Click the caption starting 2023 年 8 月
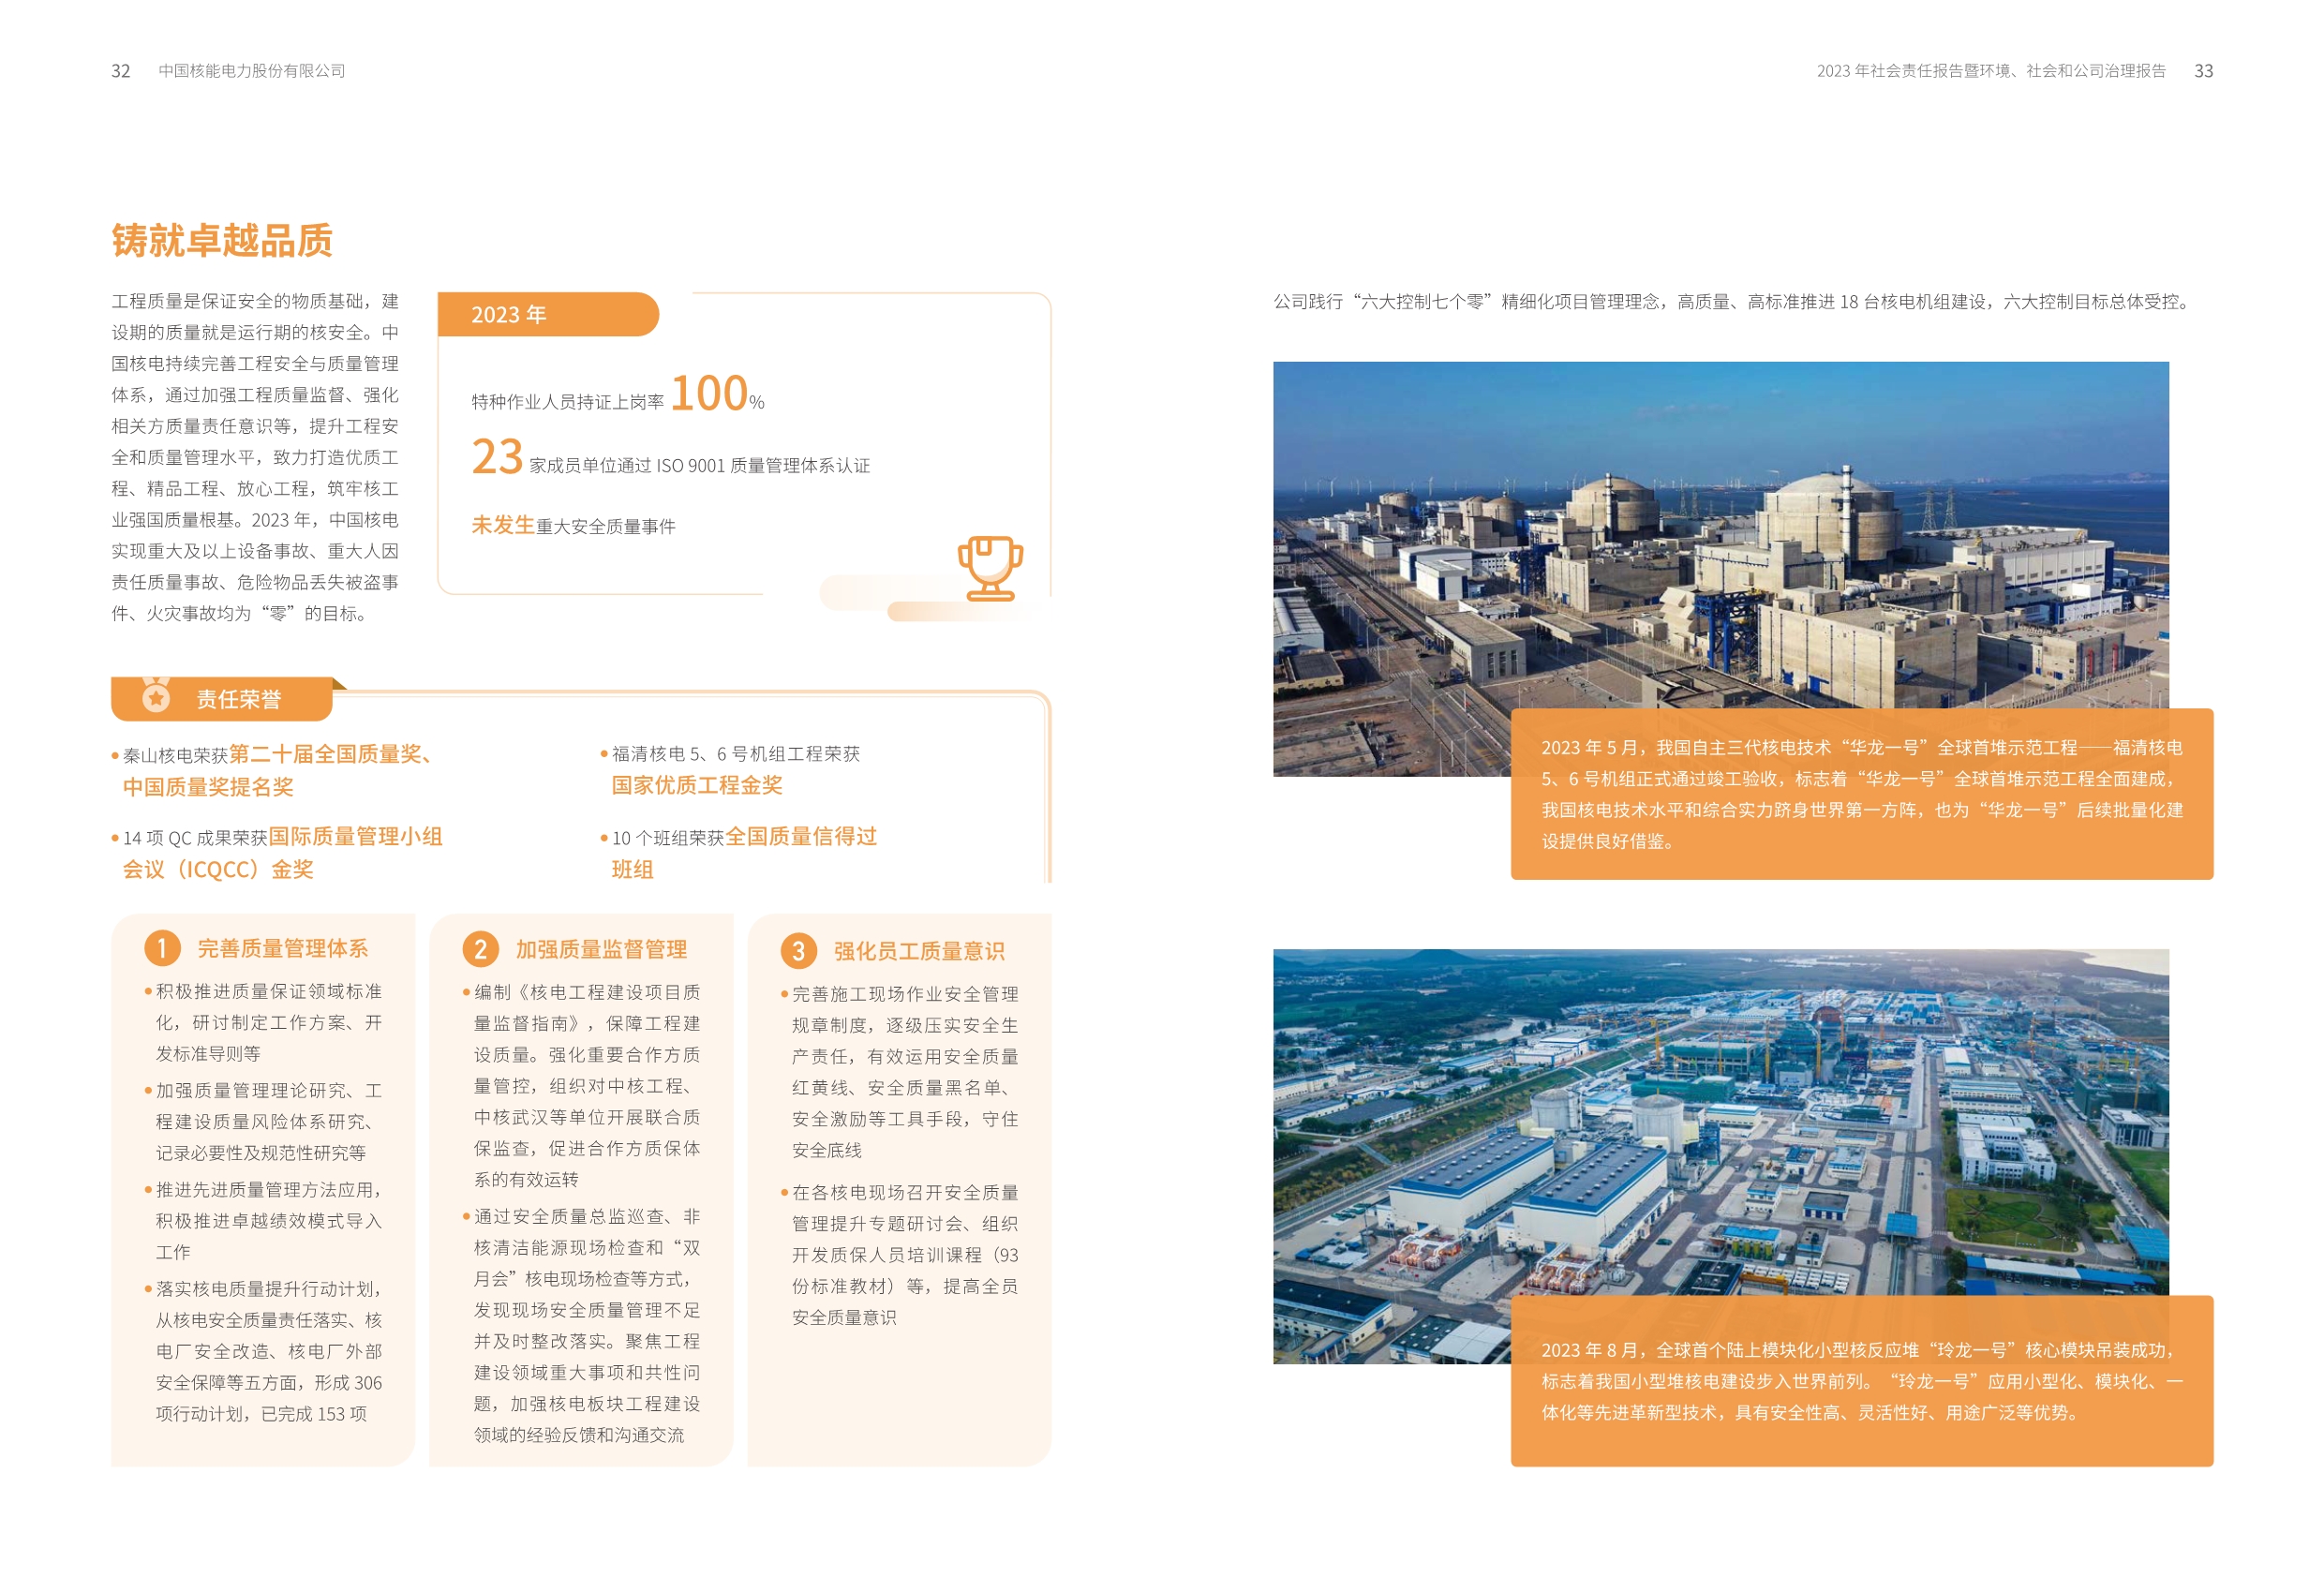The height and width of the screenshot is (1577, 2324). [1861, 1381]
